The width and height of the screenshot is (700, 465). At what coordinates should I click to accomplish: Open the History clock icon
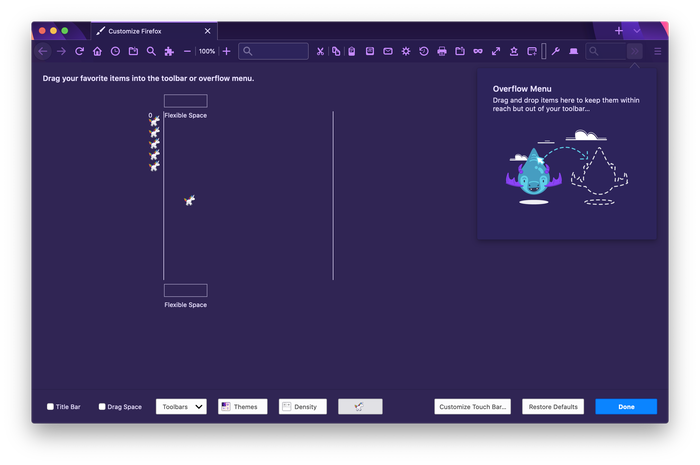pyautogui.click(x=115, y=51)
